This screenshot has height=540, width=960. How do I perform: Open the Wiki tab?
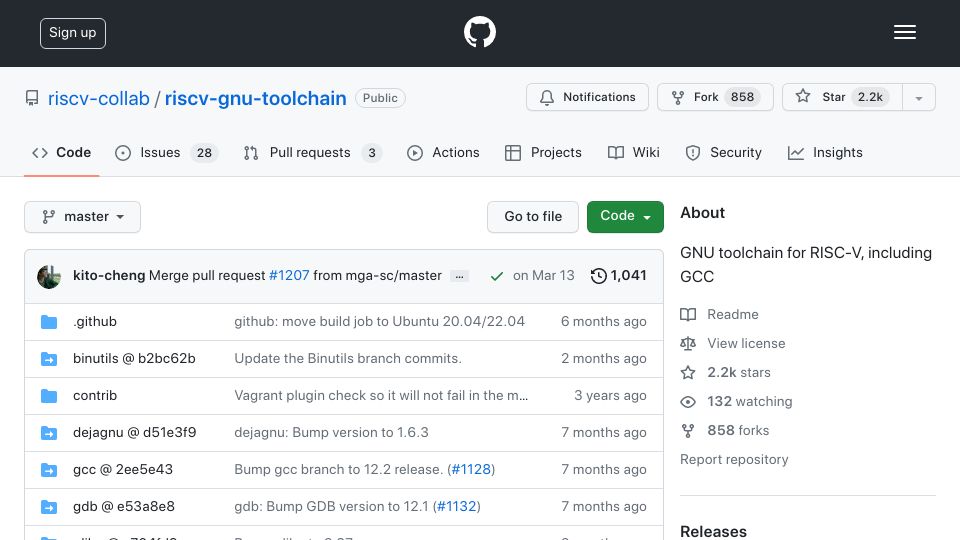[x=633, y=152]
